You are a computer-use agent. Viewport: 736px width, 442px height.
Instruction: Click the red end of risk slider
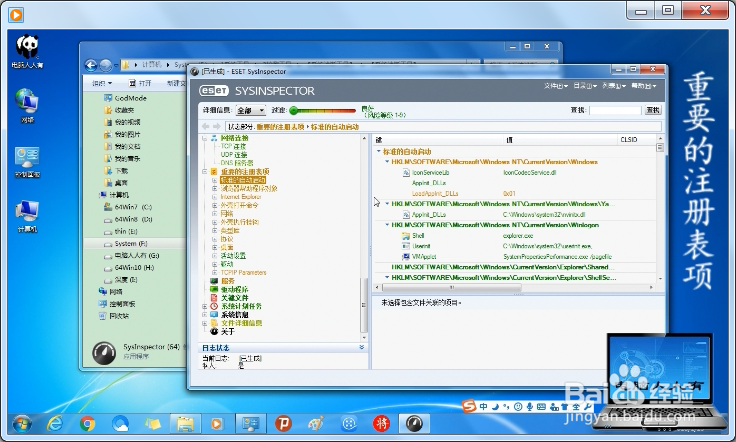point(351,111)
